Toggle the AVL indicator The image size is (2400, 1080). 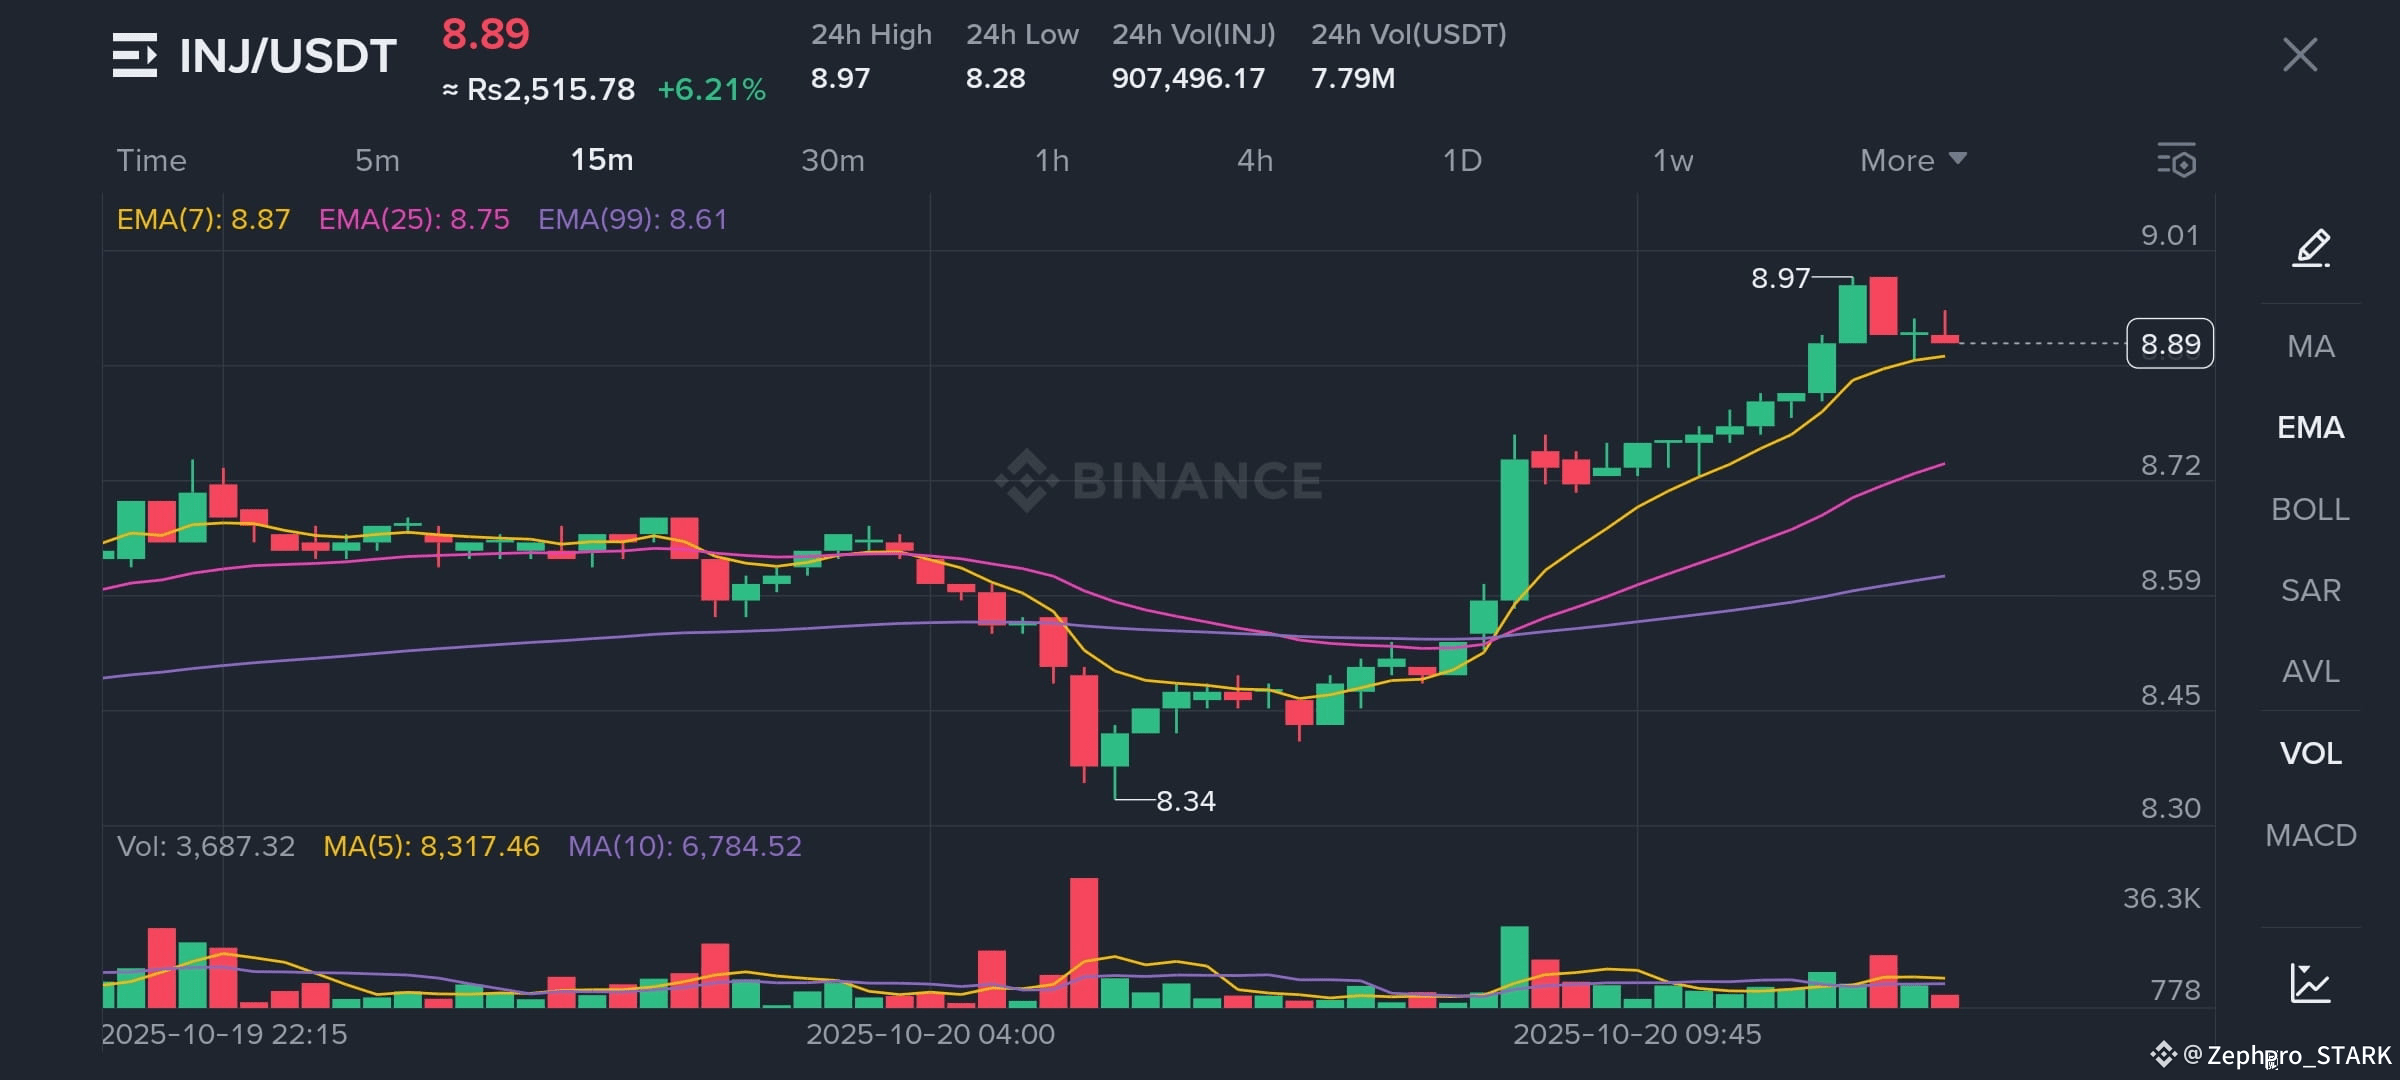click(2311, 671)
